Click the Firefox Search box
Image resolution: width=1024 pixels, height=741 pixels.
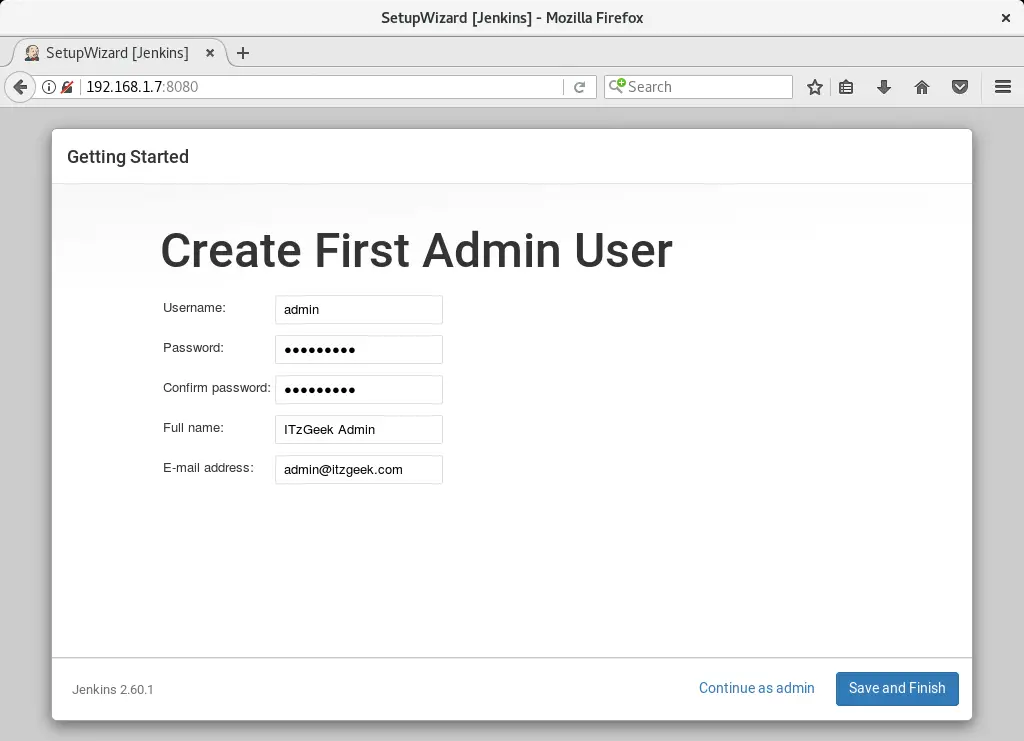[698, 87]
